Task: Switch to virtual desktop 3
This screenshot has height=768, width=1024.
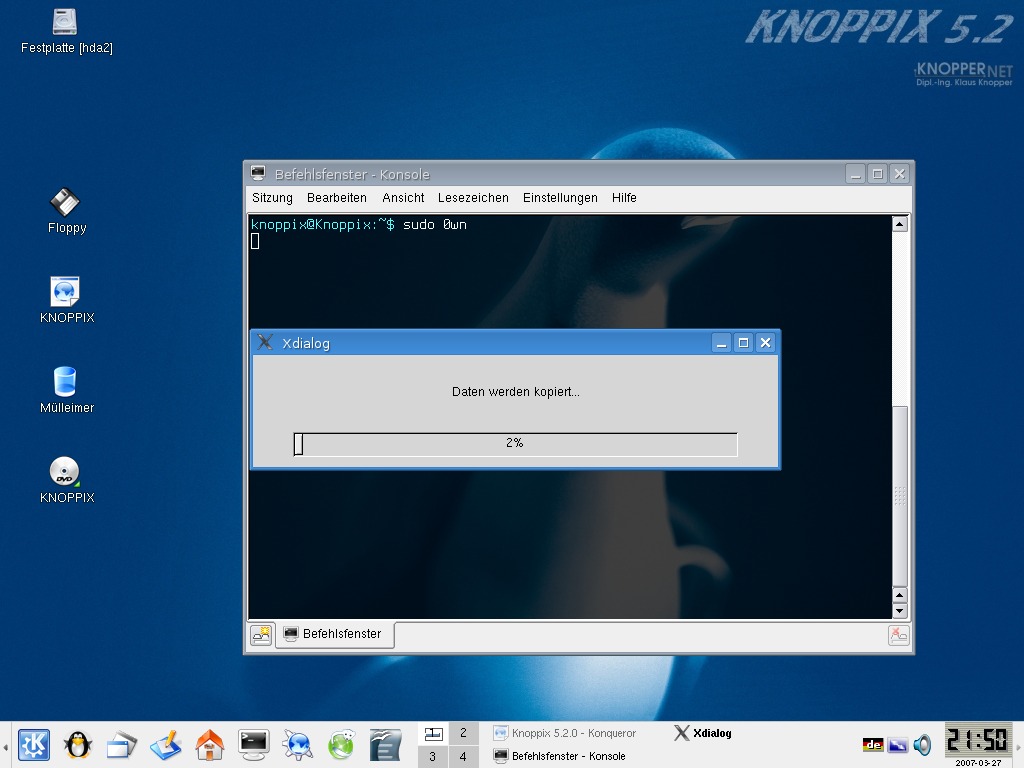Action: [433, 757]
